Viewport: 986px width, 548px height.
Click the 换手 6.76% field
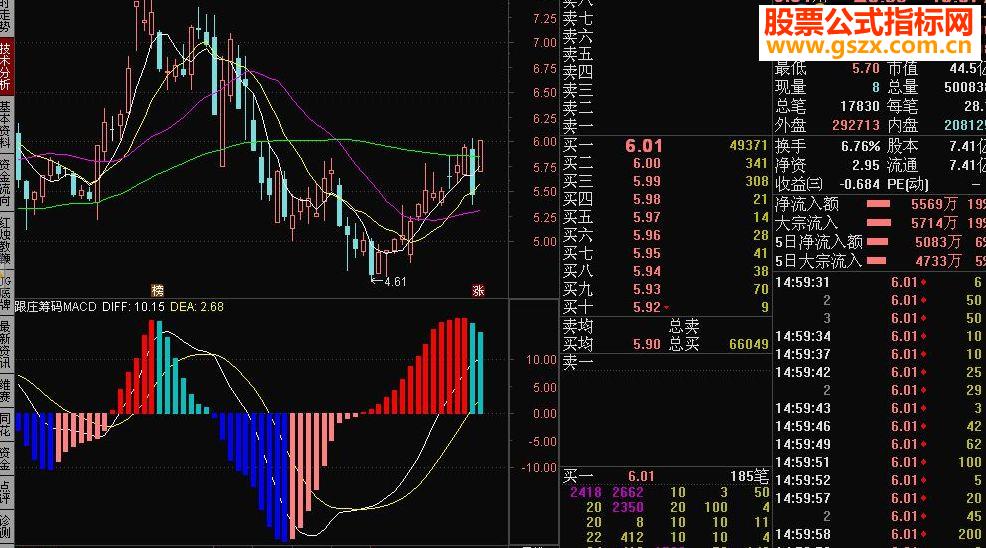[827, 146]
